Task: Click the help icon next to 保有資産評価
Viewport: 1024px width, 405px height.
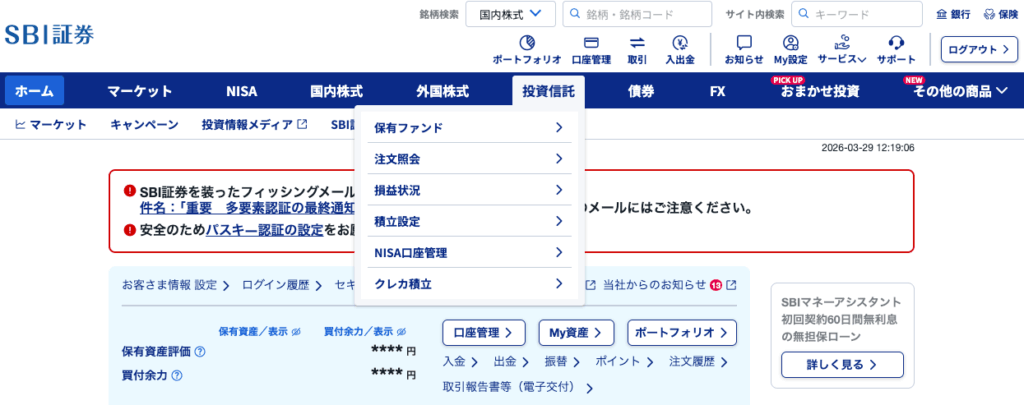Action: tap(200, 352)
